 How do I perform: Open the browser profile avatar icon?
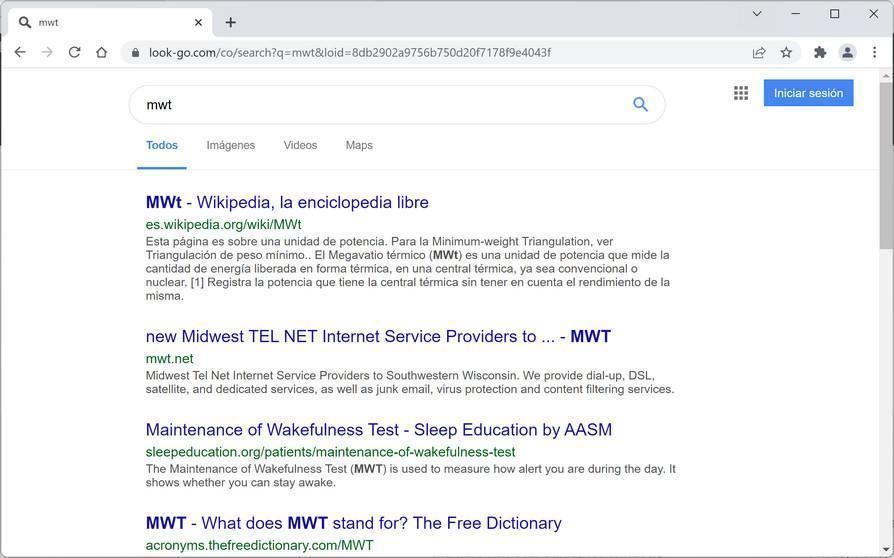tap(847, 52)
